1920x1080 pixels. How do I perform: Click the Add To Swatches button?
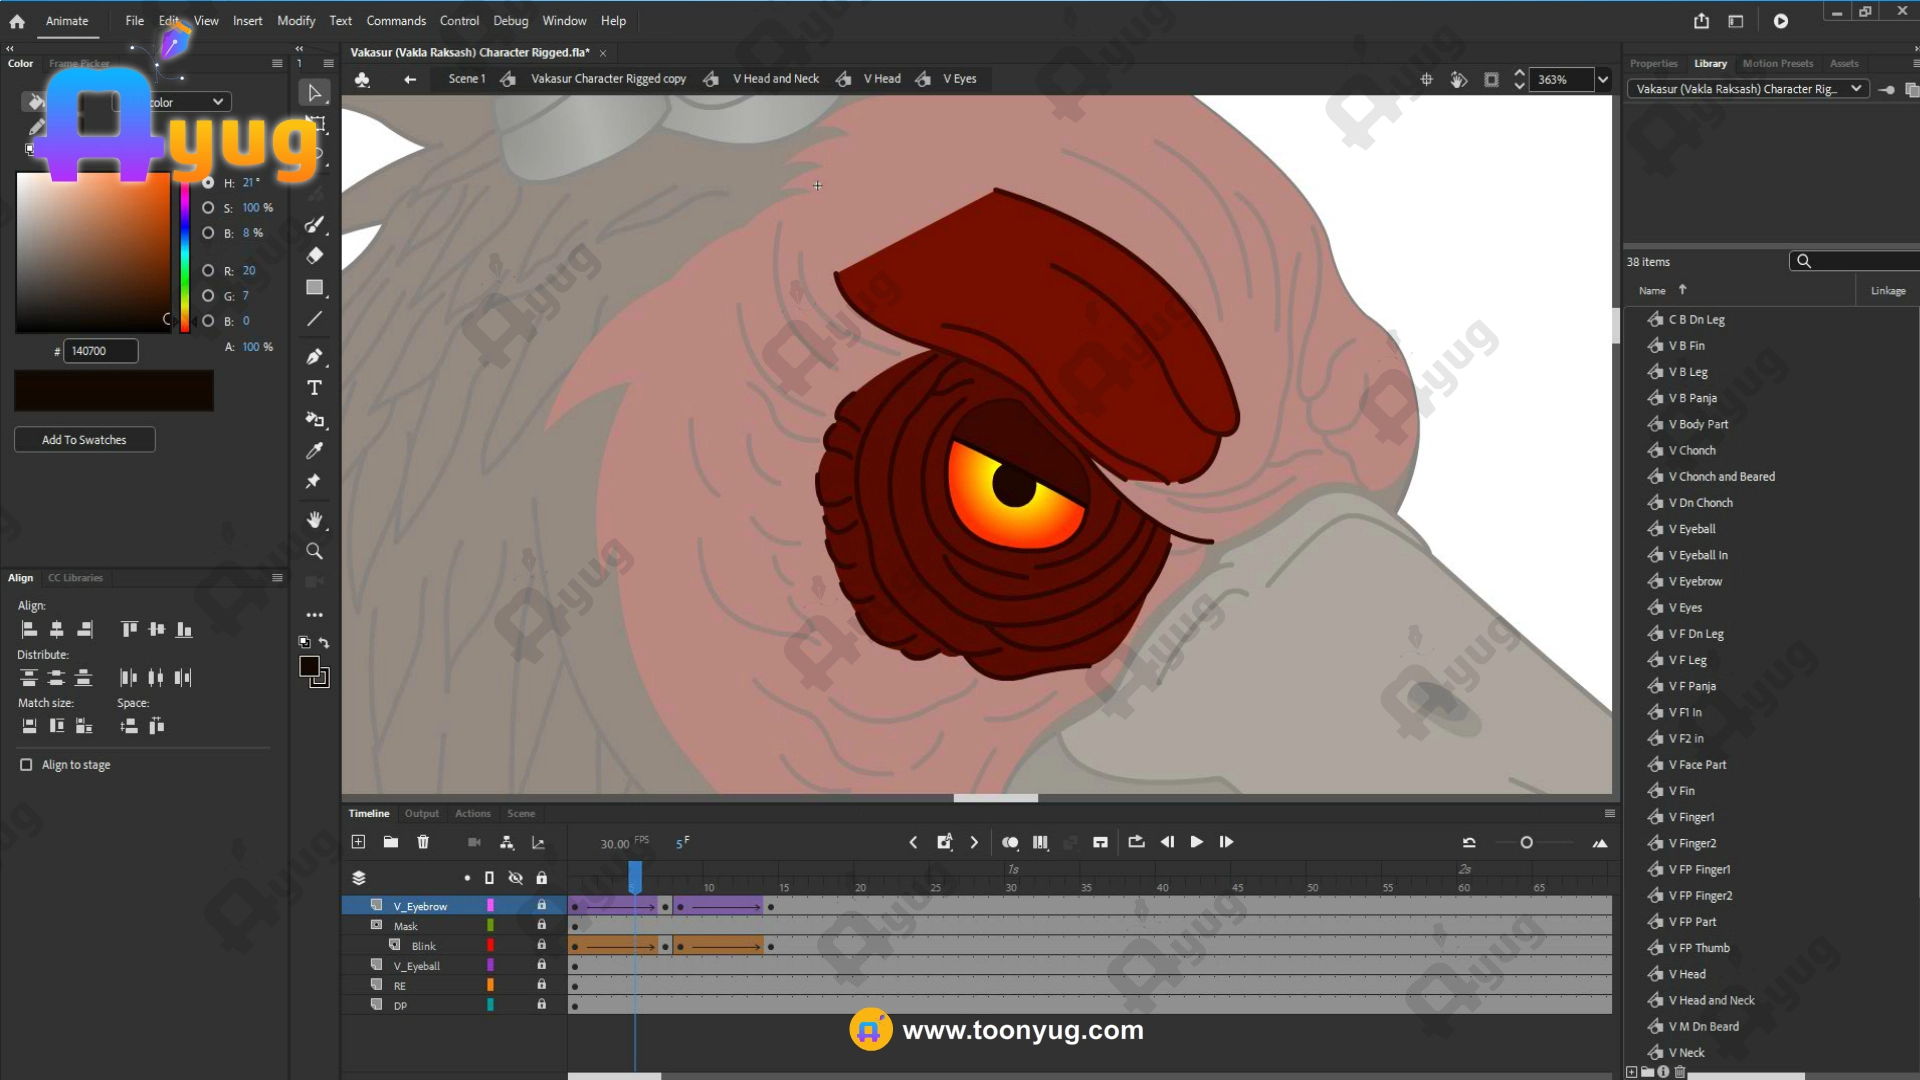point(84,440)
